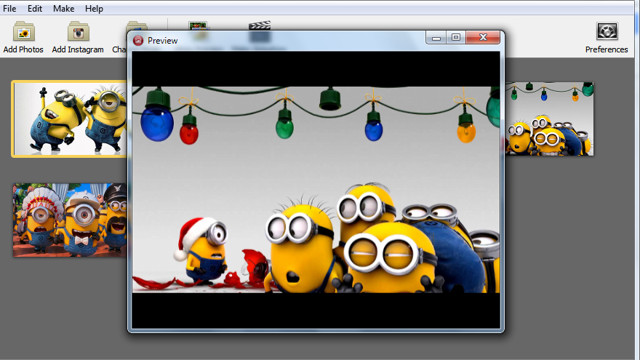
Task: Open the Make menu
Action: point(64,8)
